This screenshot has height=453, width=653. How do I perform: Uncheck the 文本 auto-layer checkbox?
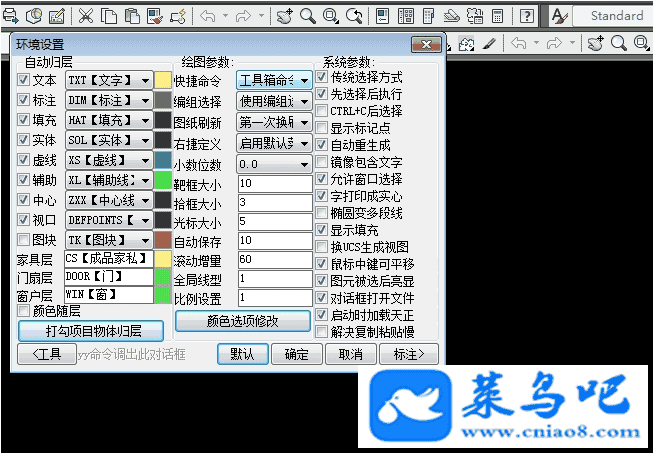[x=25, y=80]
